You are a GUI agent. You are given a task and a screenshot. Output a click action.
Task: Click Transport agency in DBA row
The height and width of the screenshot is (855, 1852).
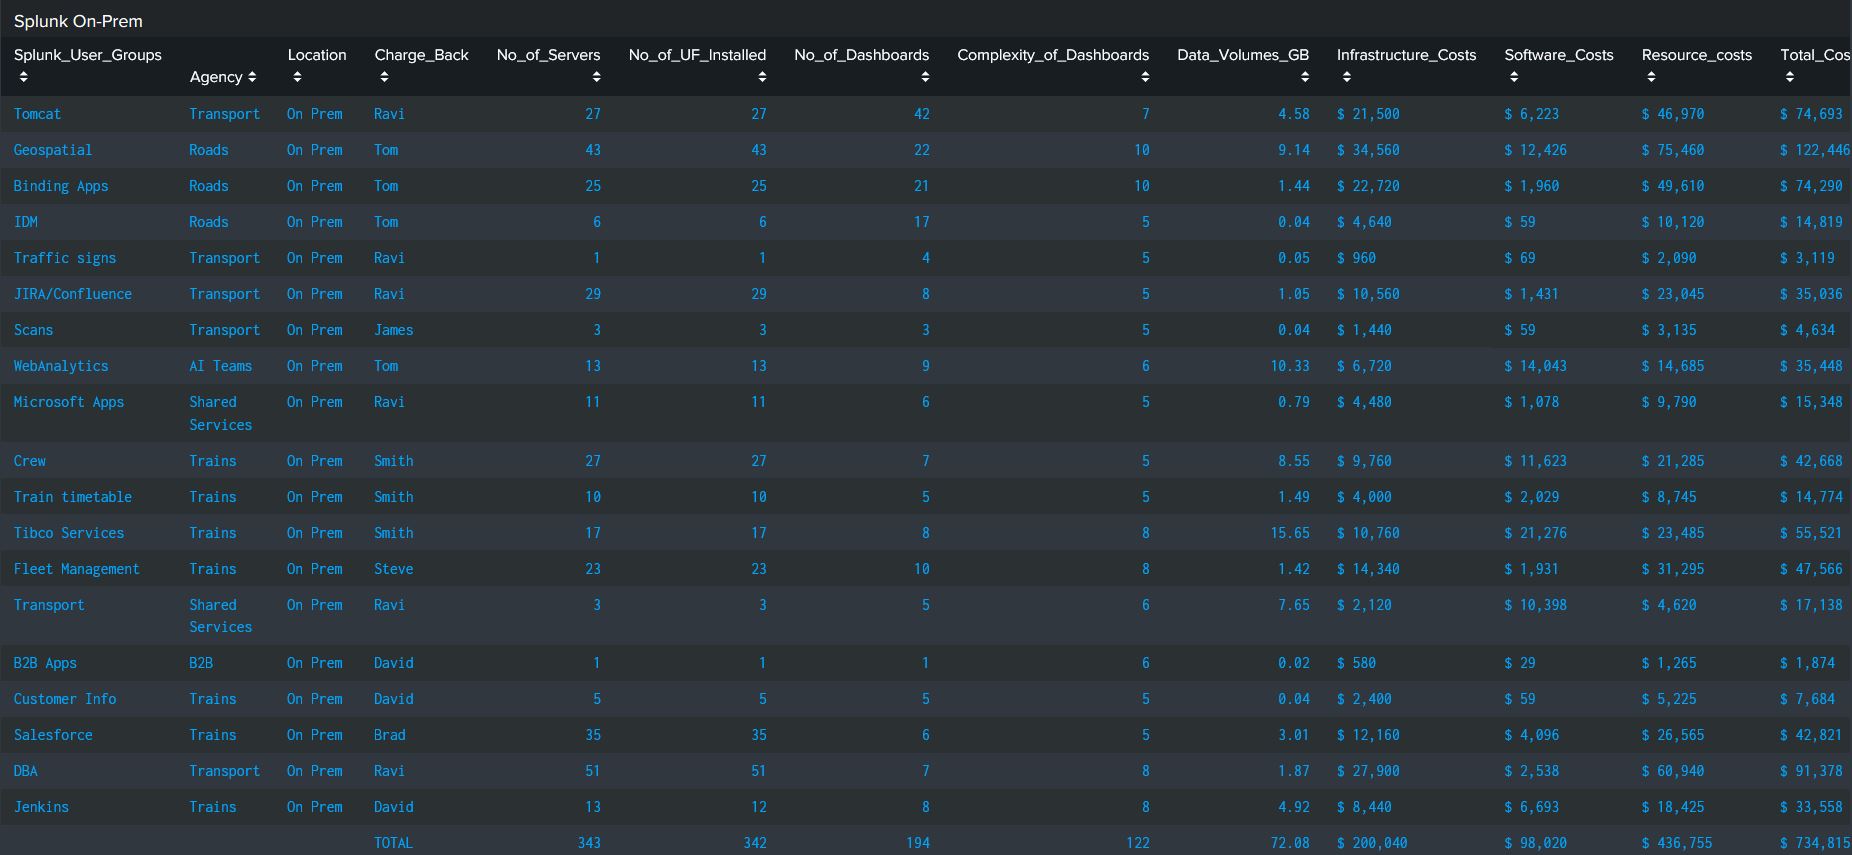(x=225, y=771)
